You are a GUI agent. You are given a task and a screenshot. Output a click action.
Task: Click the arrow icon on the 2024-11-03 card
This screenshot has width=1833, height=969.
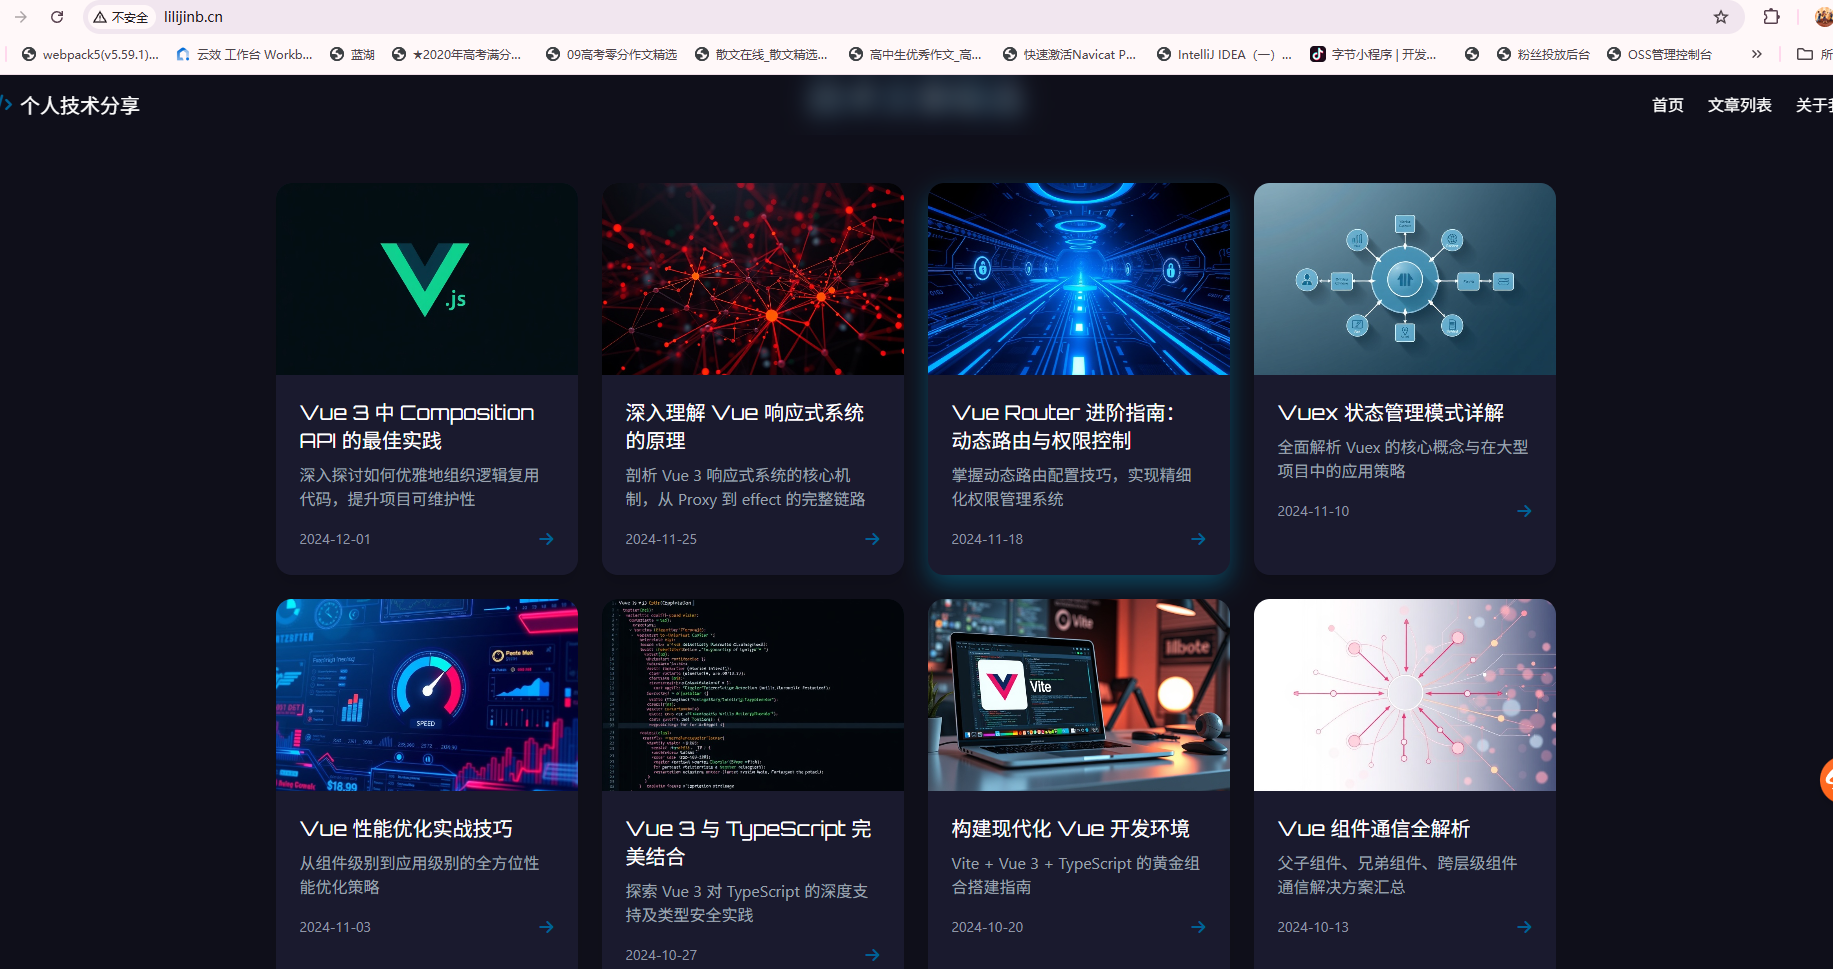pyautogui.click(x=546, y=927)
